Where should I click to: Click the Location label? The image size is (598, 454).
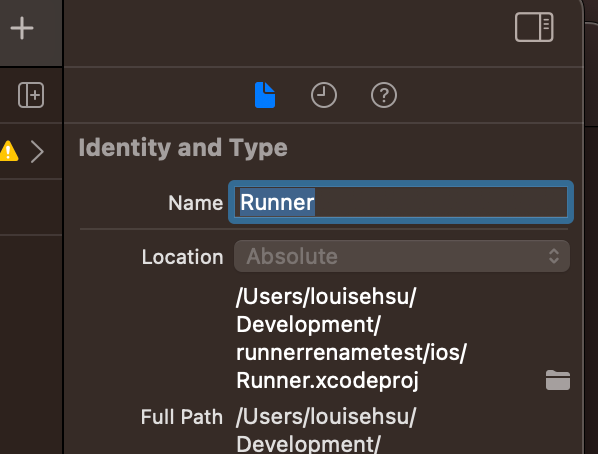point(182,257)
